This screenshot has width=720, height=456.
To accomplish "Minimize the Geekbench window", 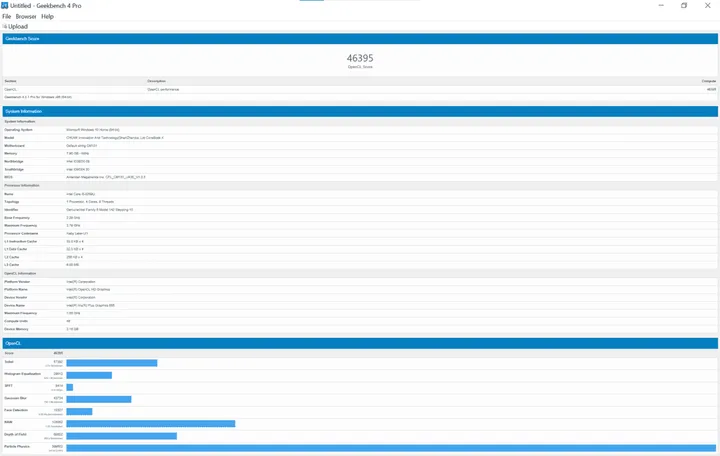I will [x=654, y=5].
